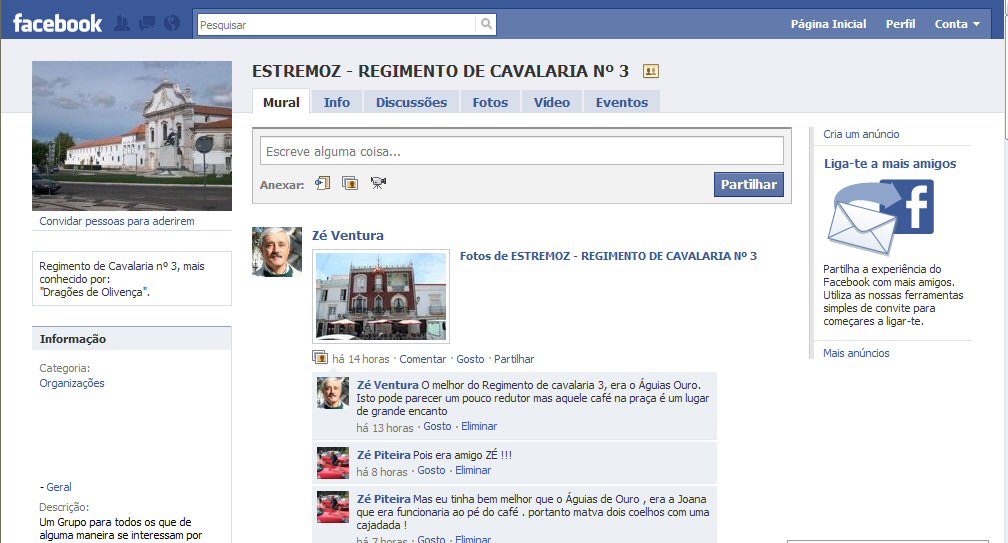
Task: Click the 'Informação' section header
Action: pyautogui.click(x=132, y=339)
